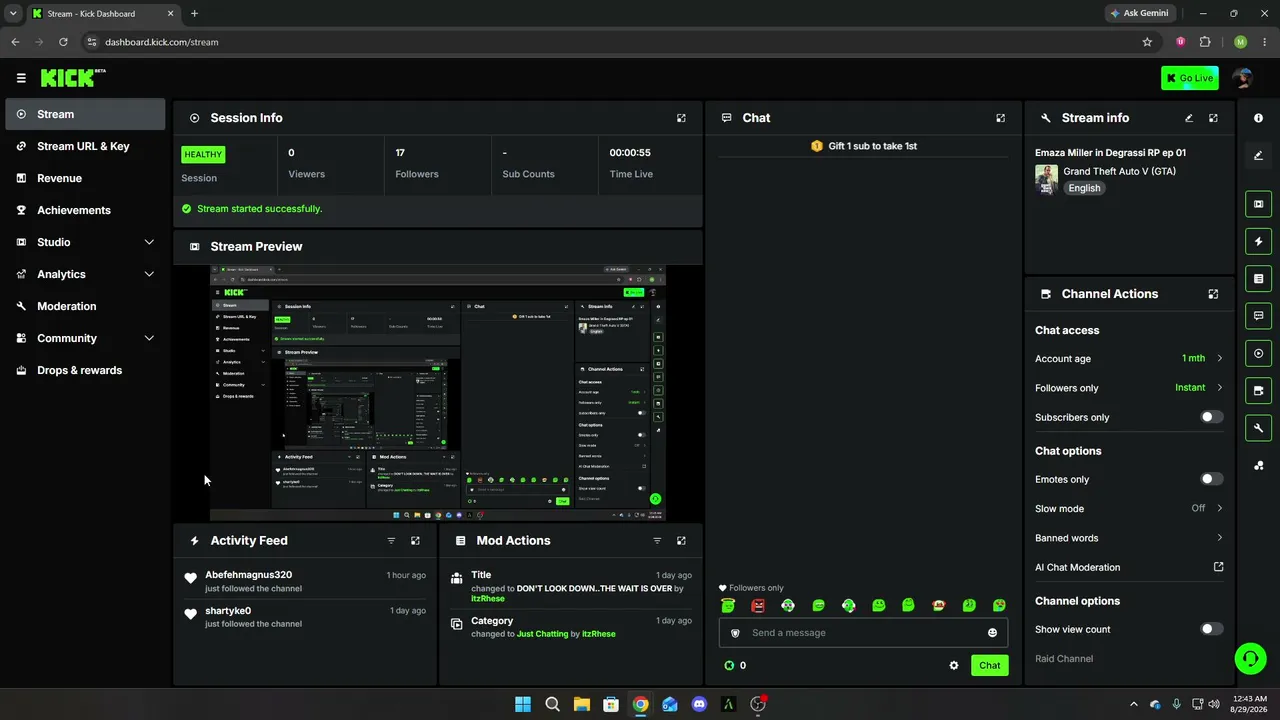Click the Grand Theft Auto V (GTA) category
Screen dimensions: 1280x720
pos(1119,171)
